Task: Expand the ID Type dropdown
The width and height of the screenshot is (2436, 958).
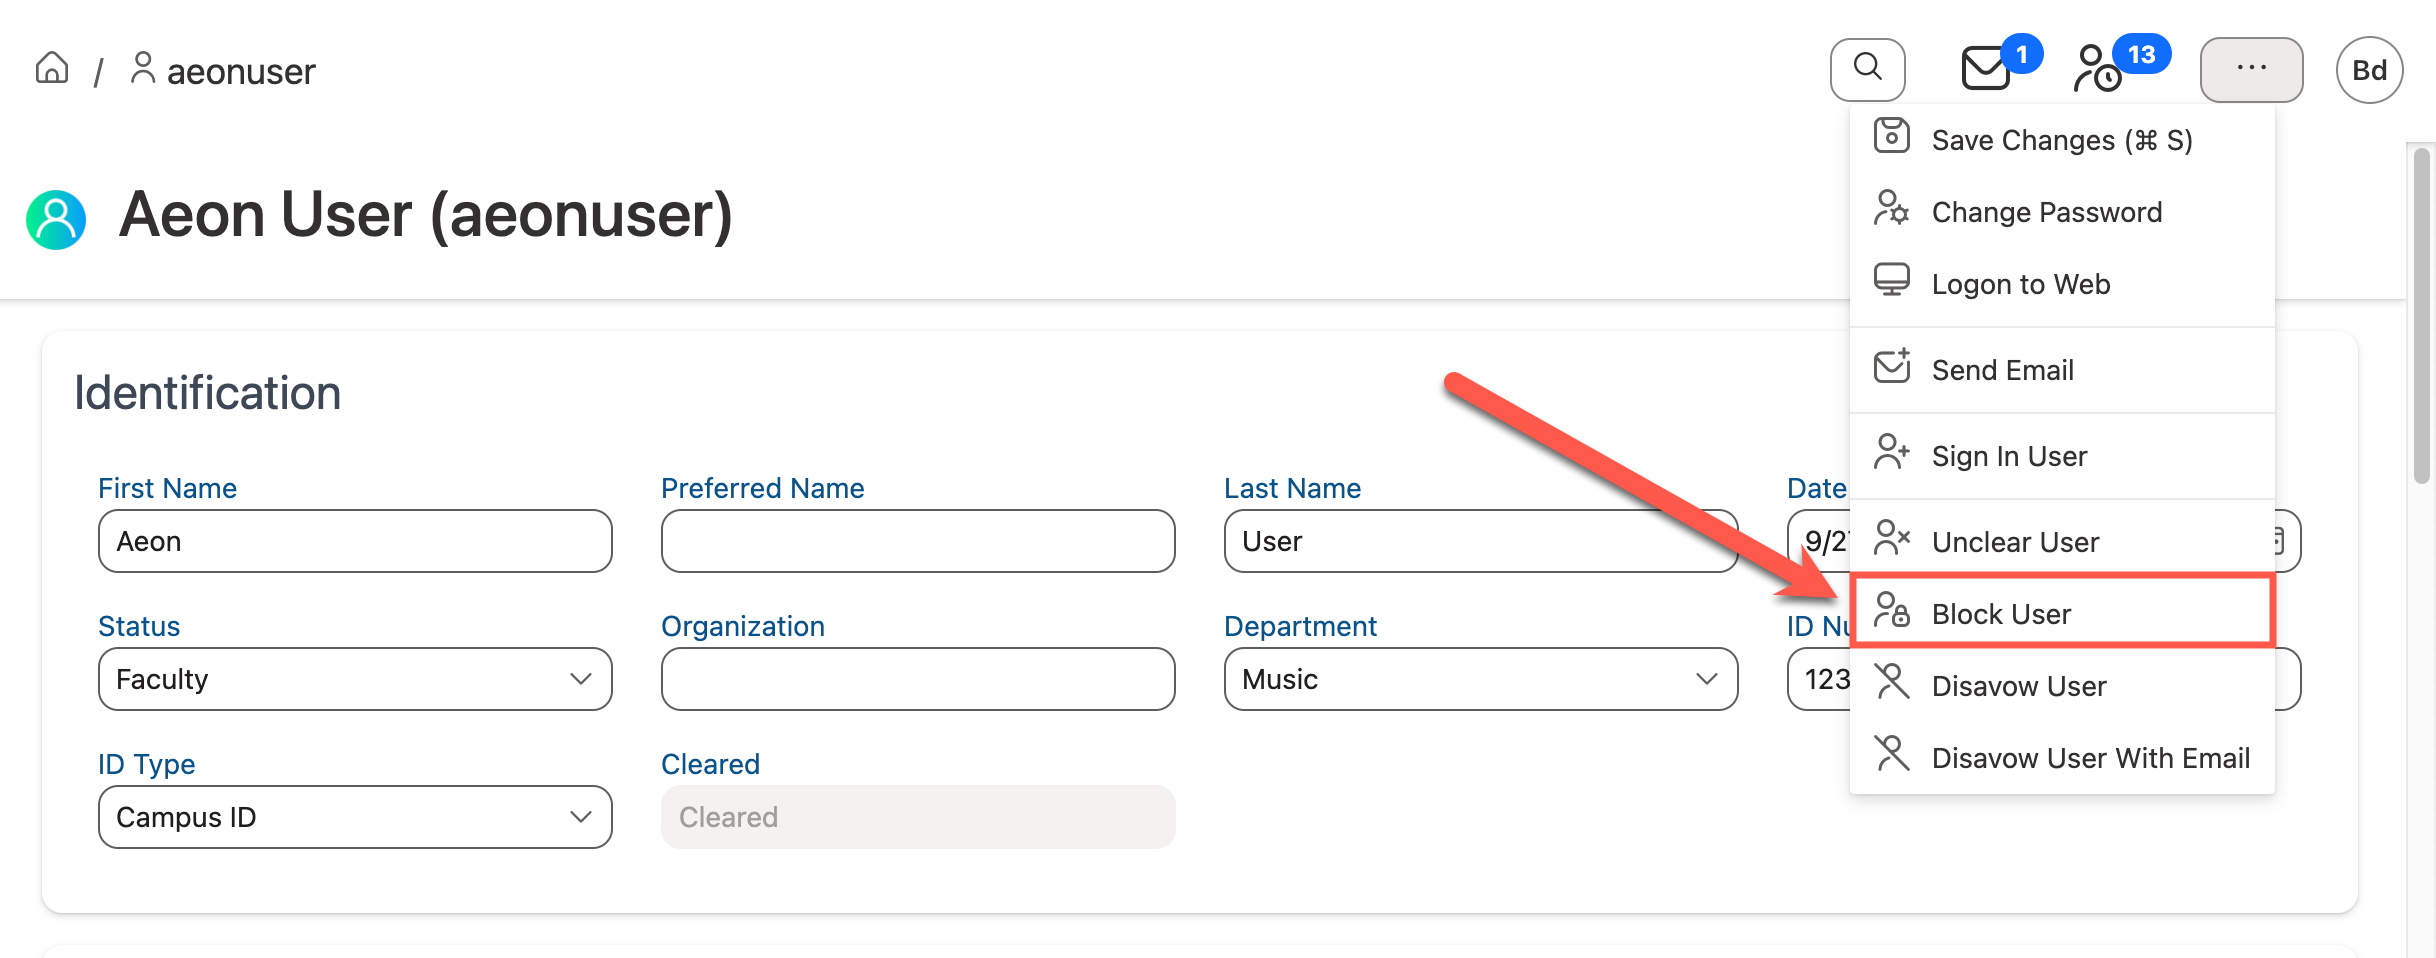Action: pyautogui.click(x=355, y=817)
